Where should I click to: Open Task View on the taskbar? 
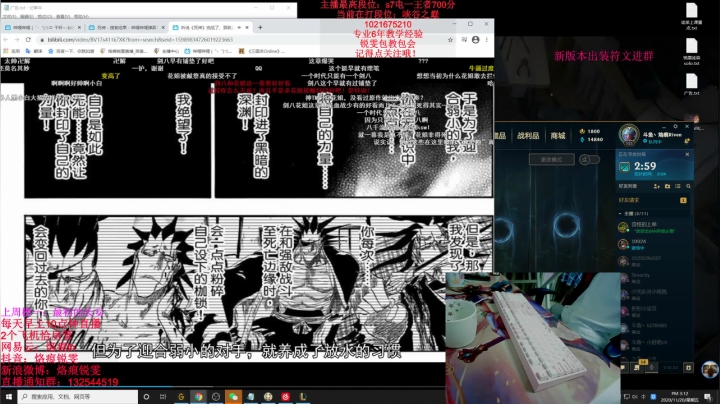[x=163, y=397]
